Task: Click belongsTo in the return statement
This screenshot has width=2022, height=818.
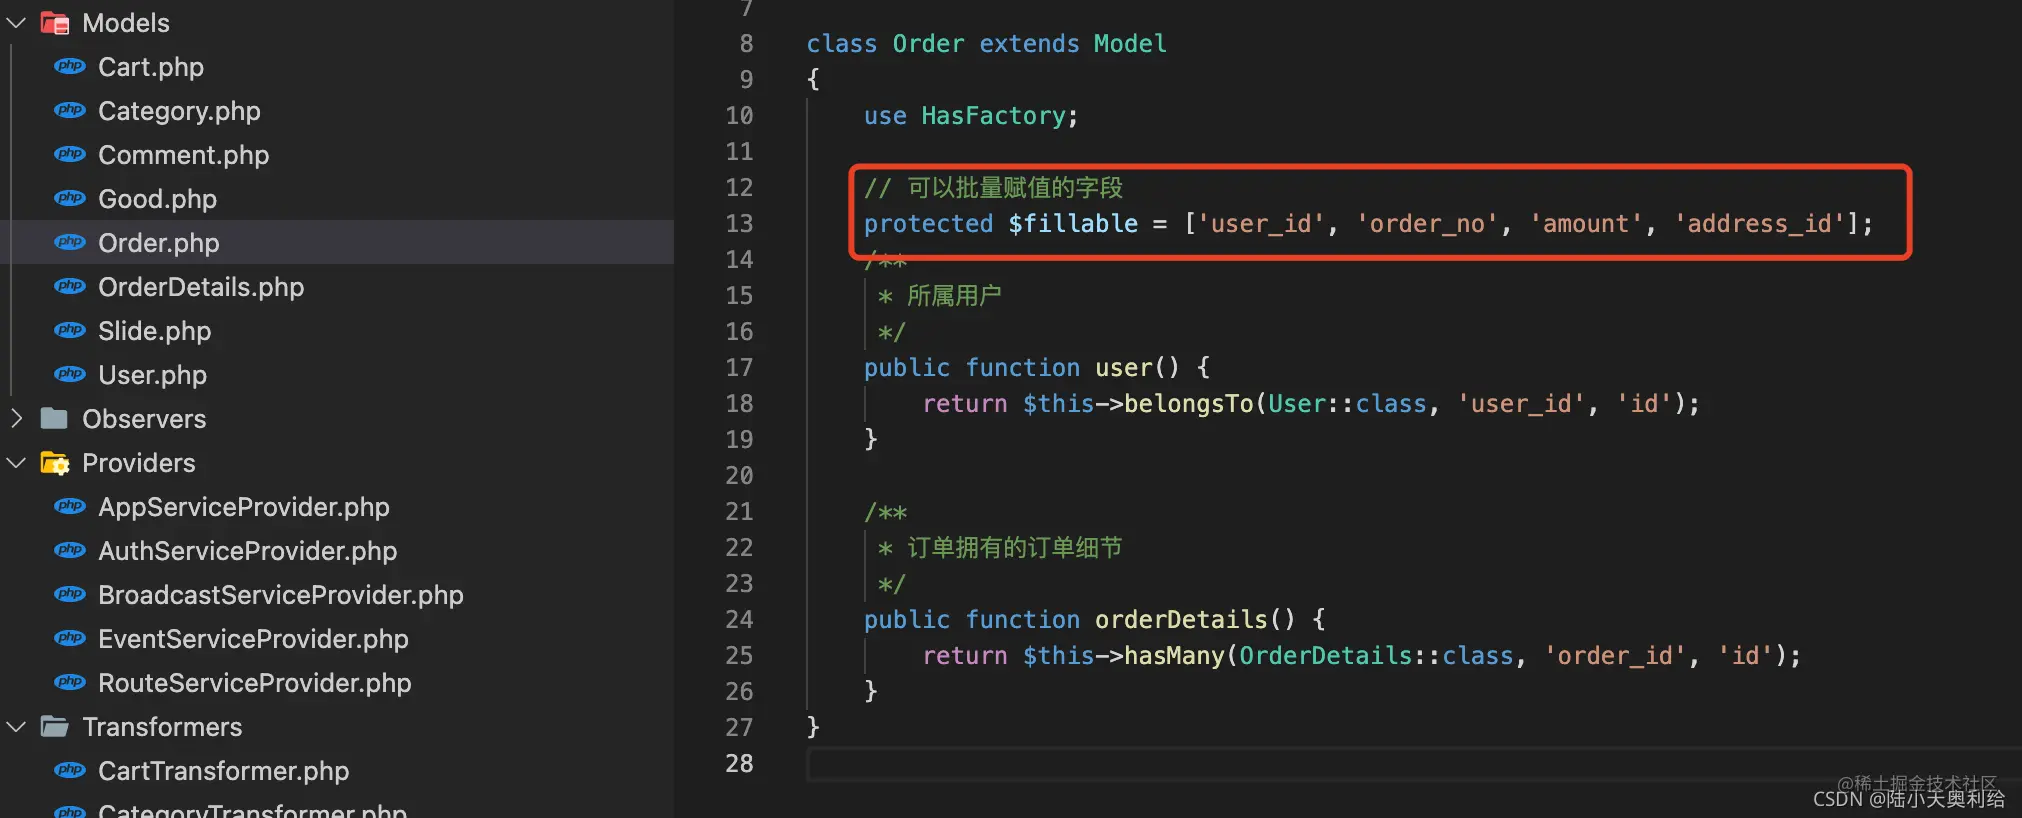Action: point(1189,403)
